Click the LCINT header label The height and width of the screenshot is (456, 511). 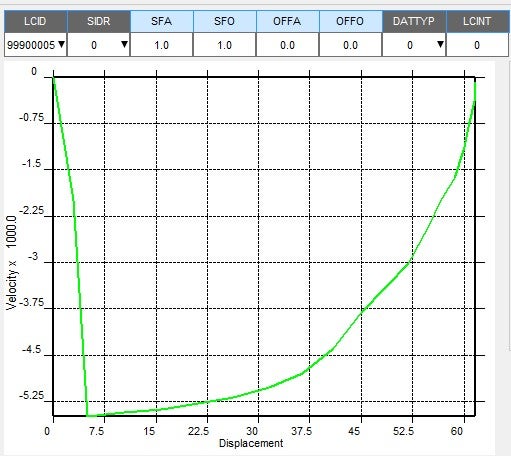(477, 21)
